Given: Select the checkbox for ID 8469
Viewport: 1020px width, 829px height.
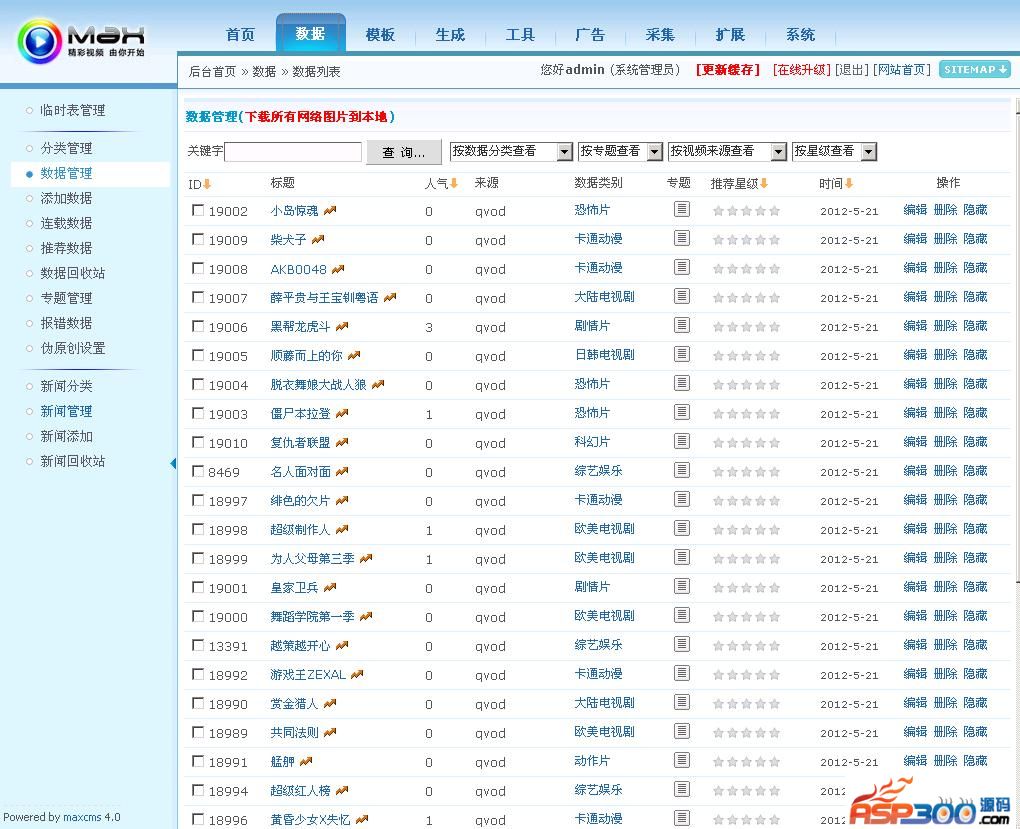Looking at the screenshot, I should pos(198,471).
